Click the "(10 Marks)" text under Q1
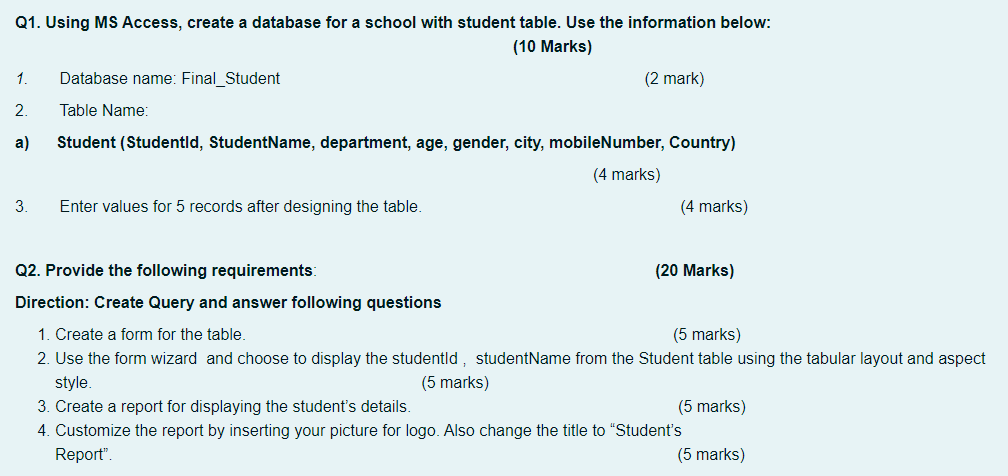 [552, 47]
